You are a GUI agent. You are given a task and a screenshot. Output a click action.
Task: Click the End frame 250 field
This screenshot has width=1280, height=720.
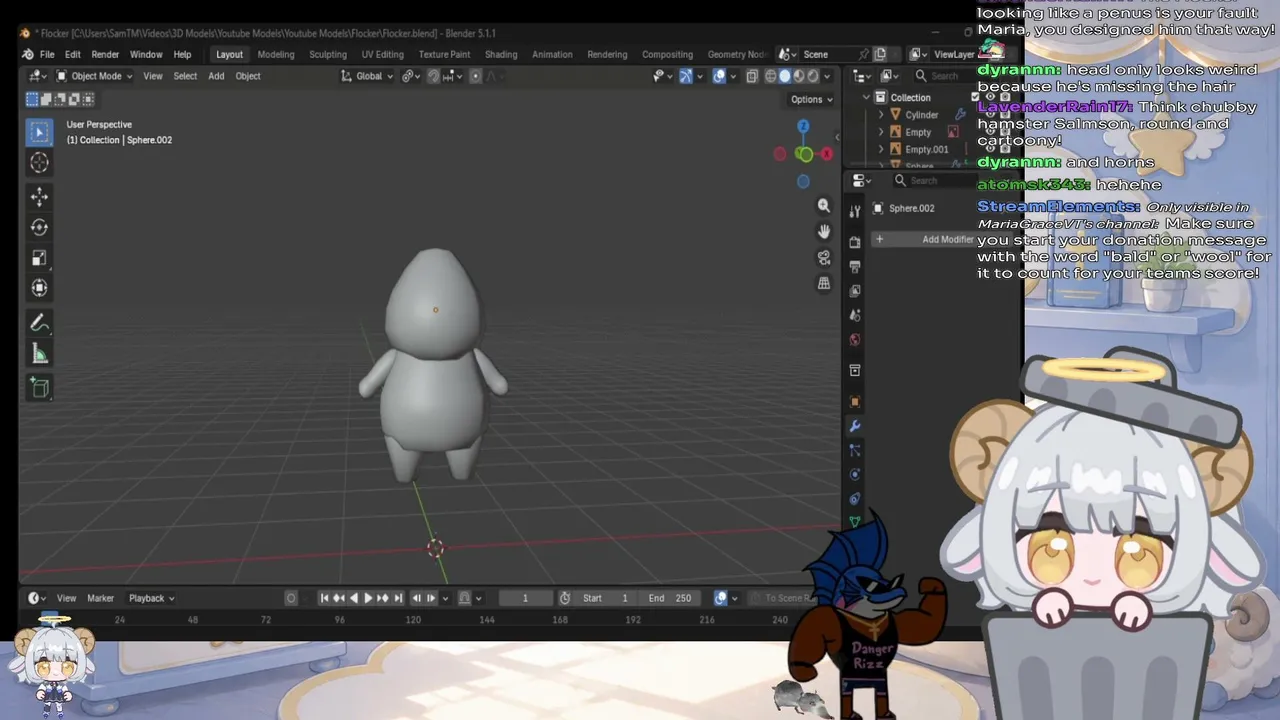(x=670, y=598)
